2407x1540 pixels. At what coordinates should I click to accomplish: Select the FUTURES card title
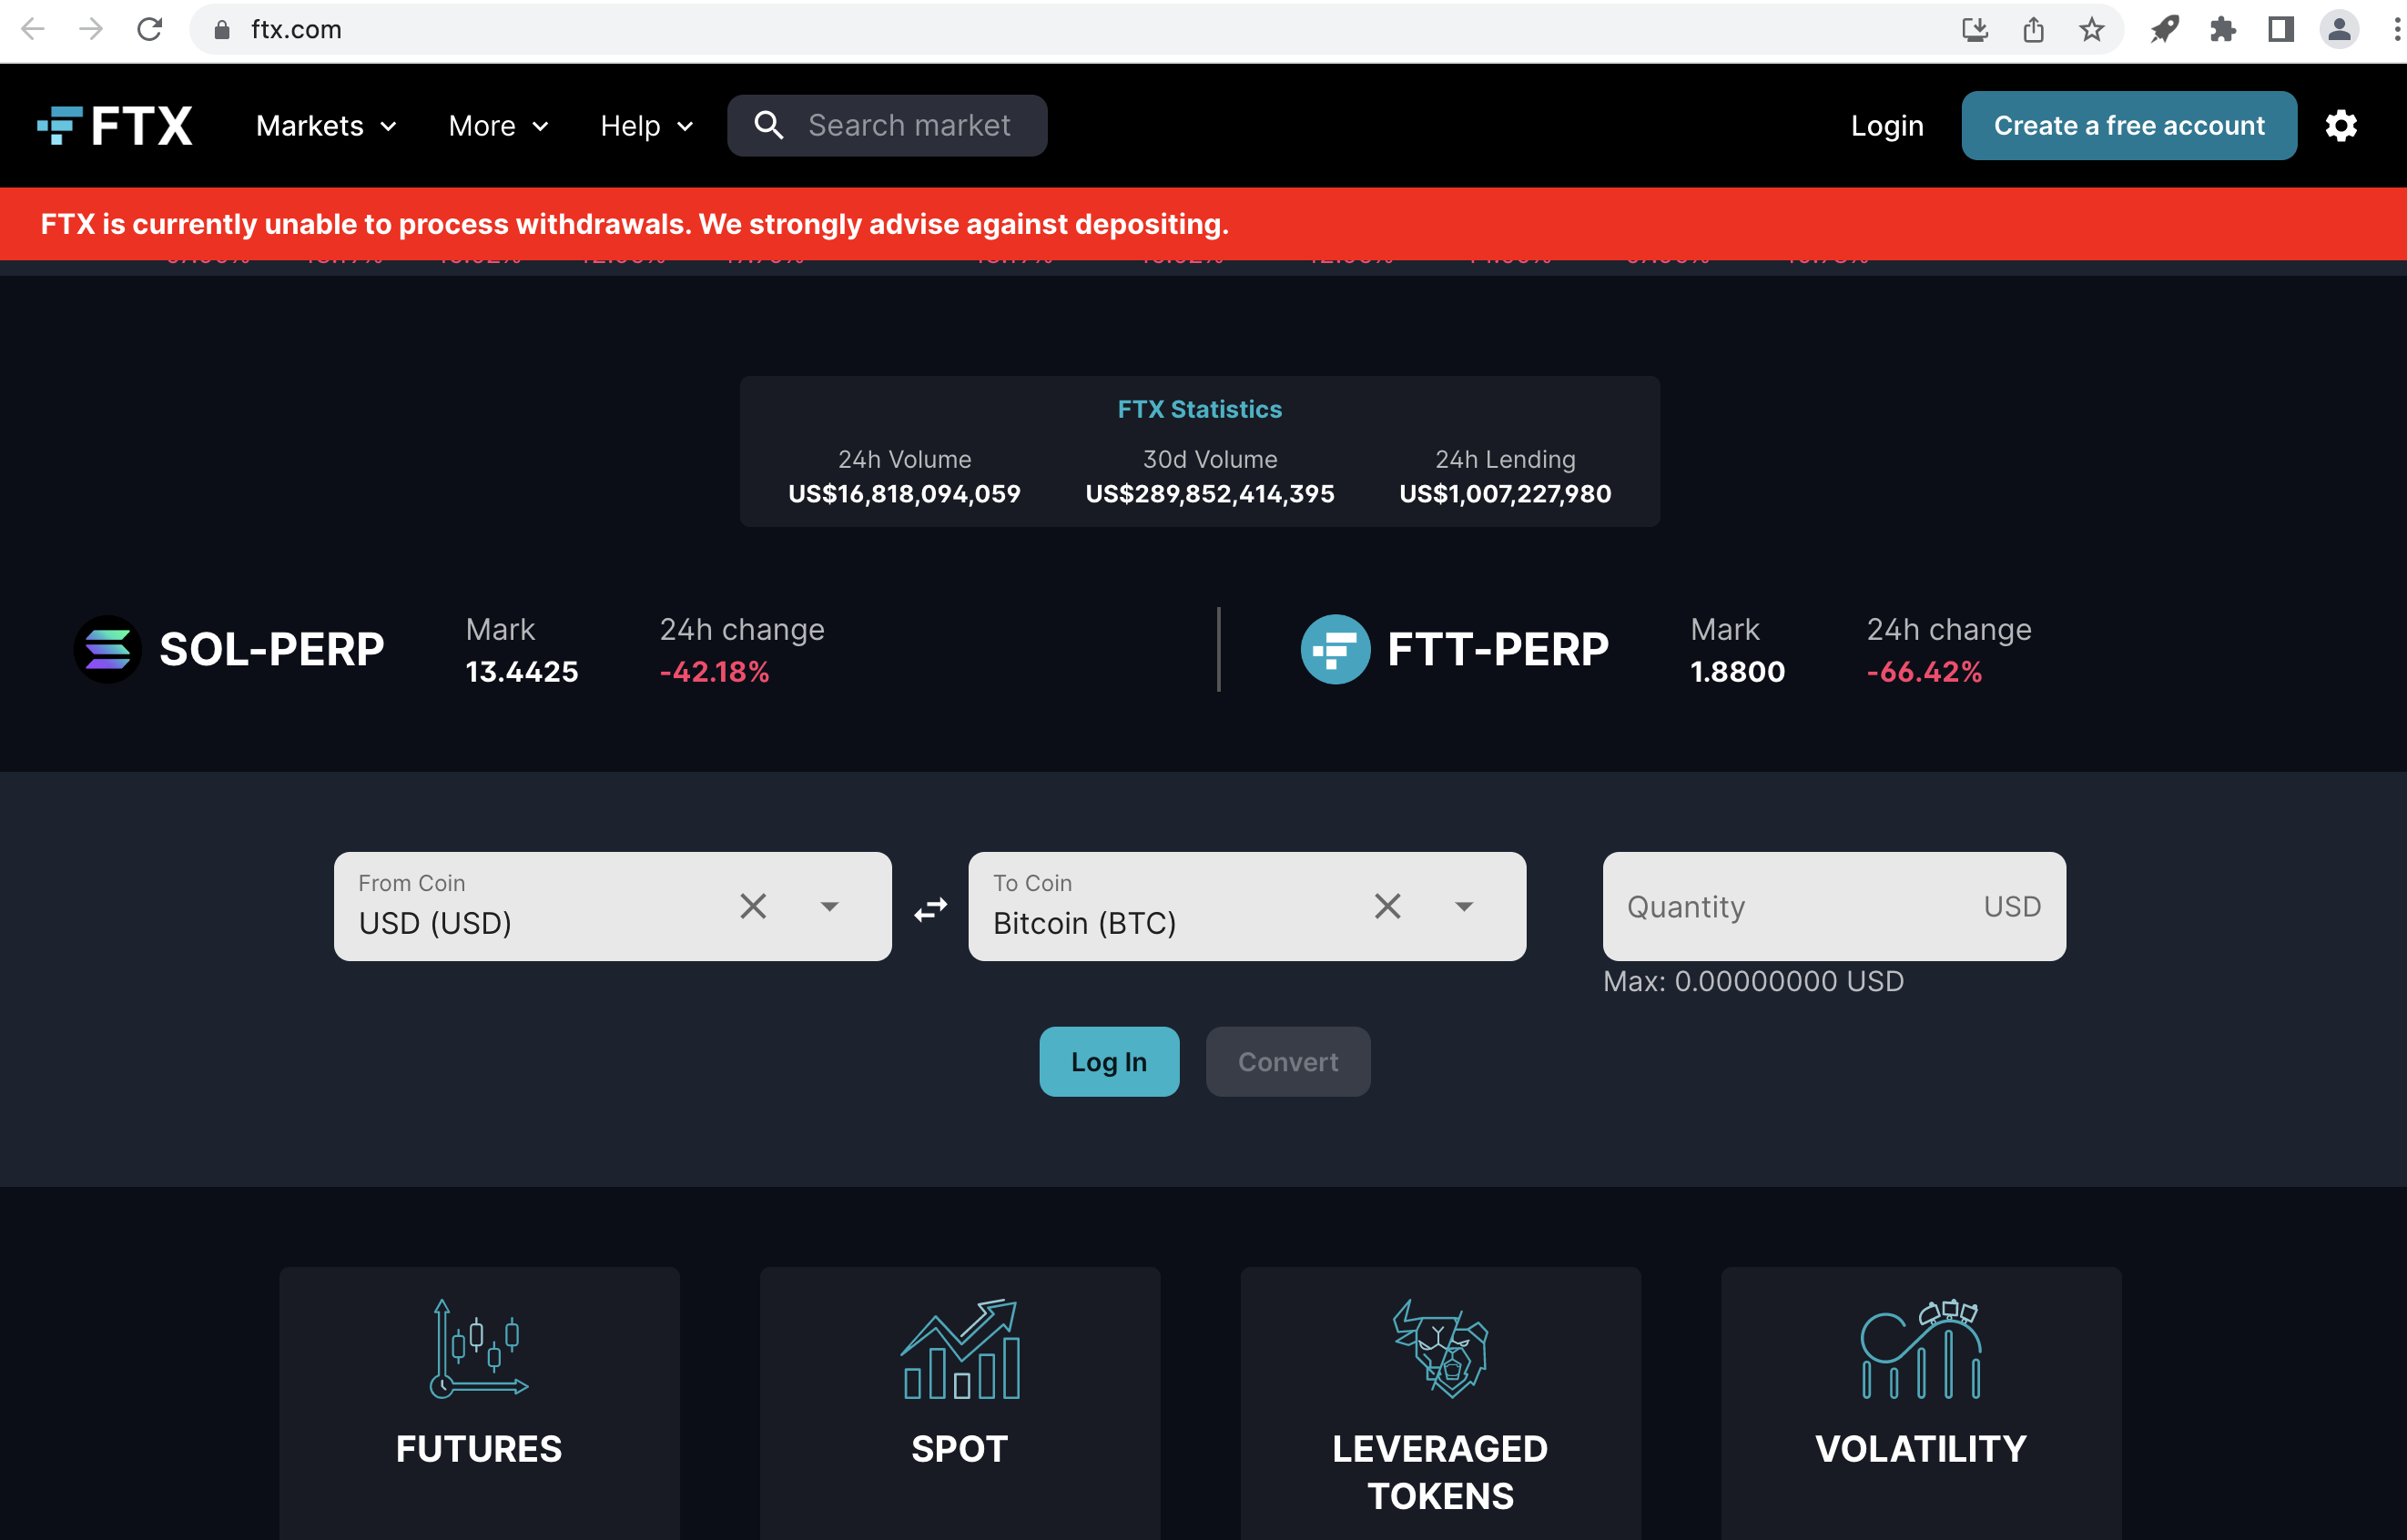[479, 1449]
